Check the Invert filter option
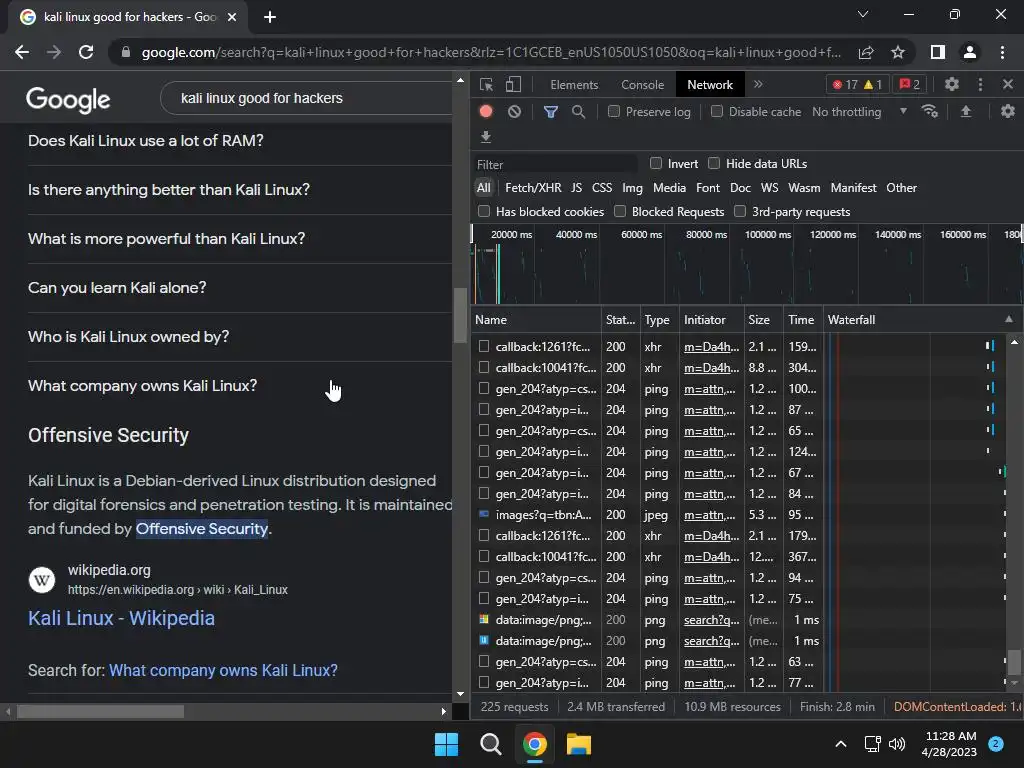 [656, 163]
